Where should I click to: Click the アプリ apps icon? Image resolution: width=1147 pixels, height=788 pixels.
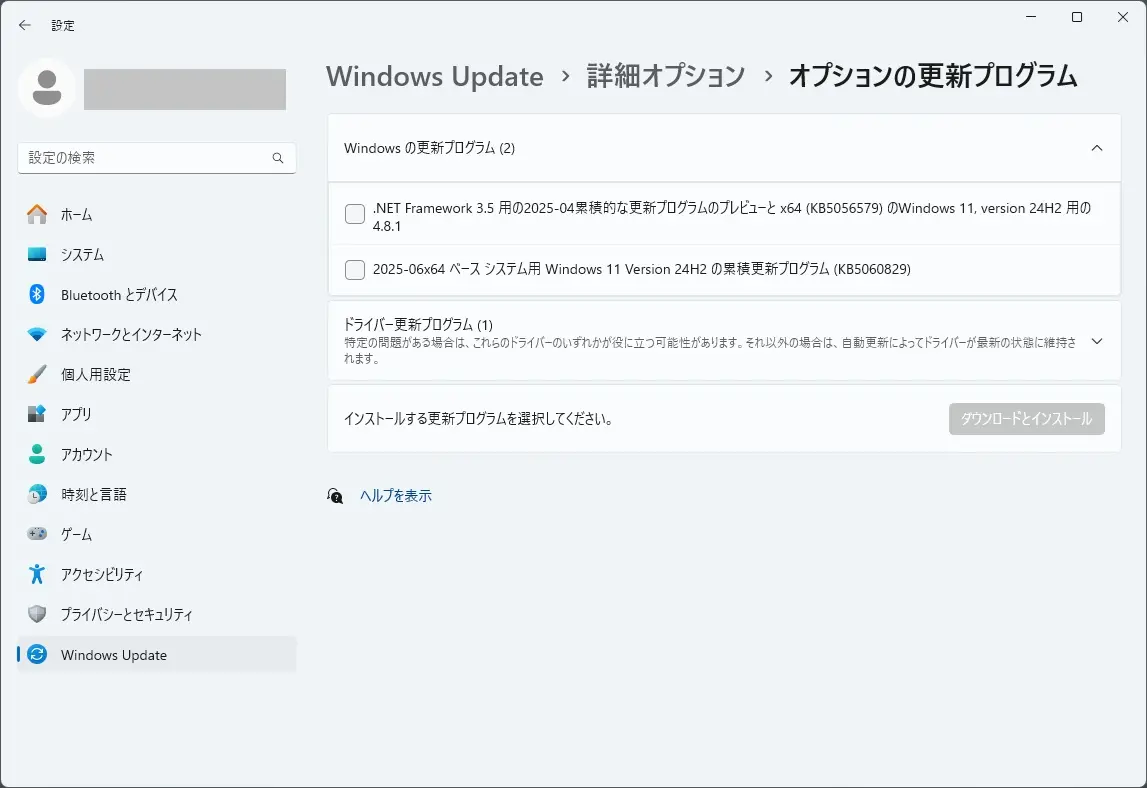click(x=37, y=414)
